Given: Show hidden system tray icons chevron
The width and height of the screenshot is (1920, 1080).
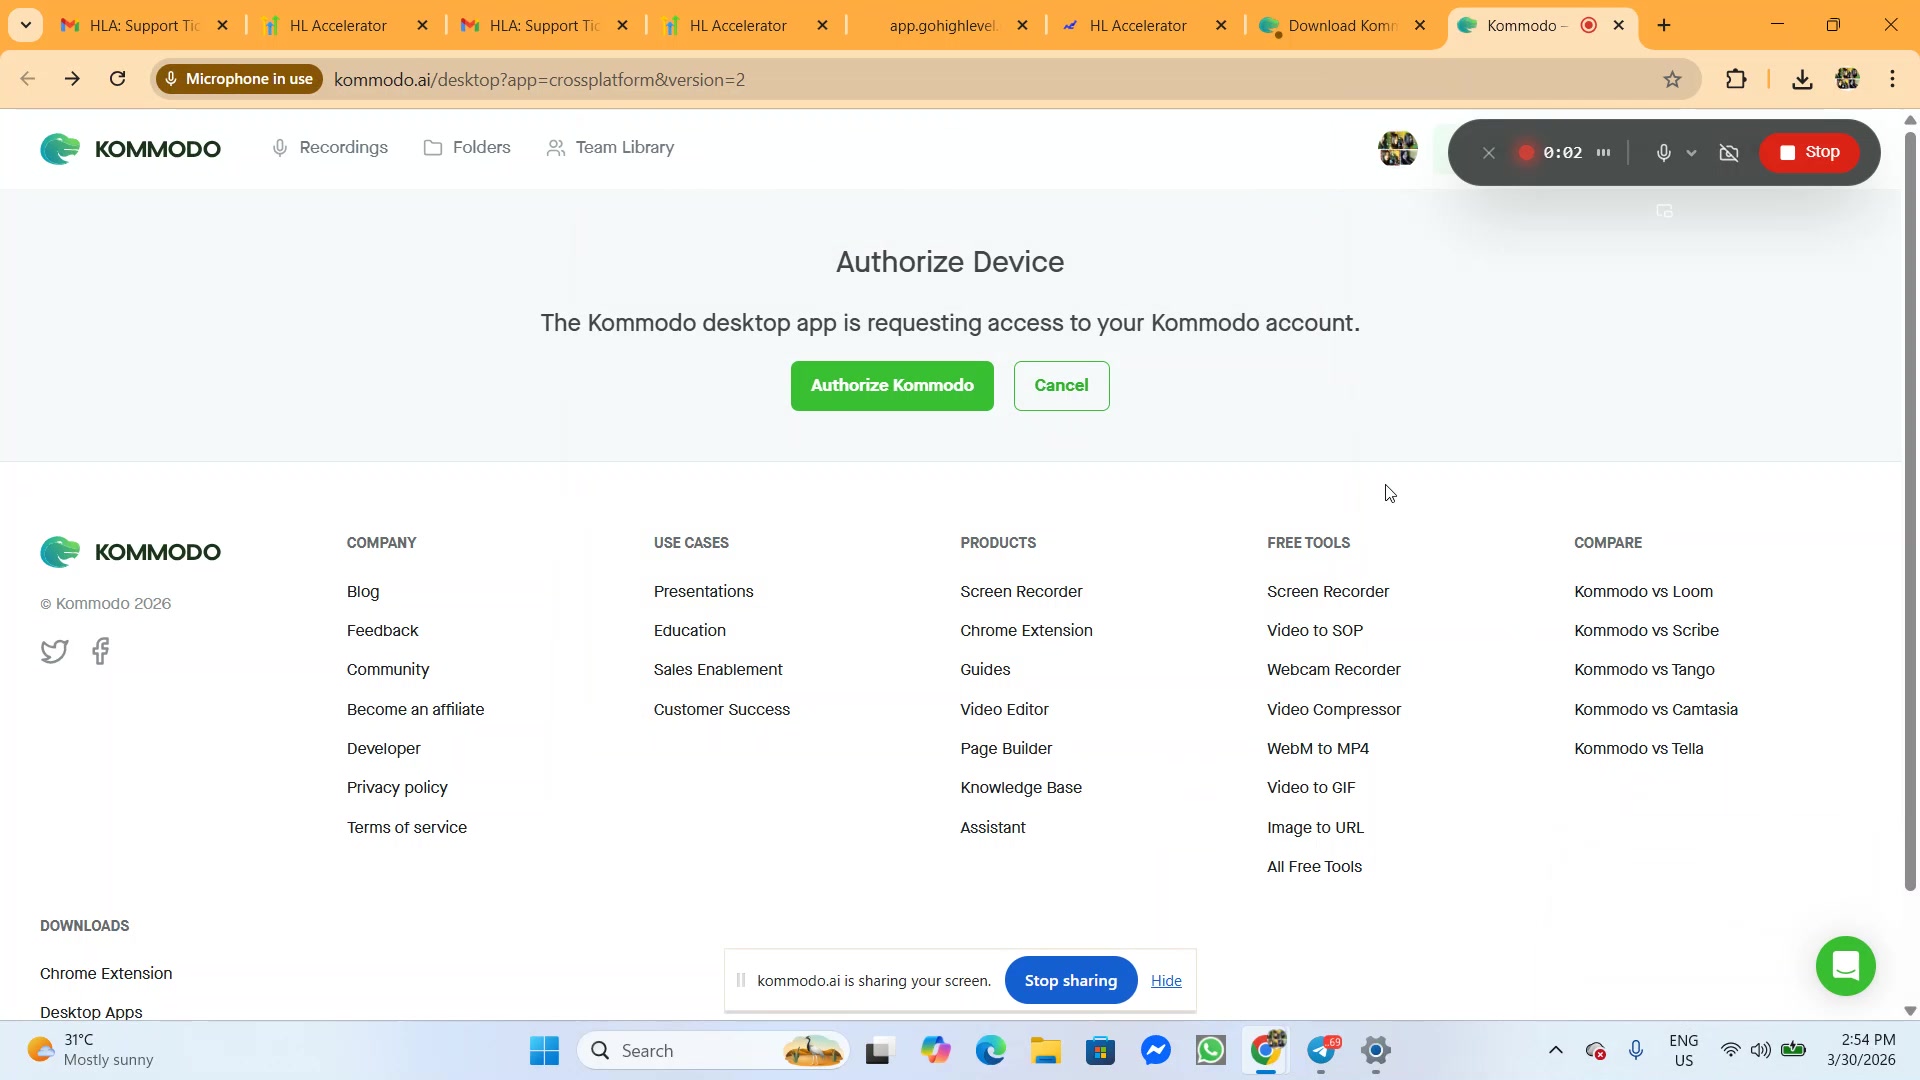Looking at the screenshot, I should coord(1555,1051).
